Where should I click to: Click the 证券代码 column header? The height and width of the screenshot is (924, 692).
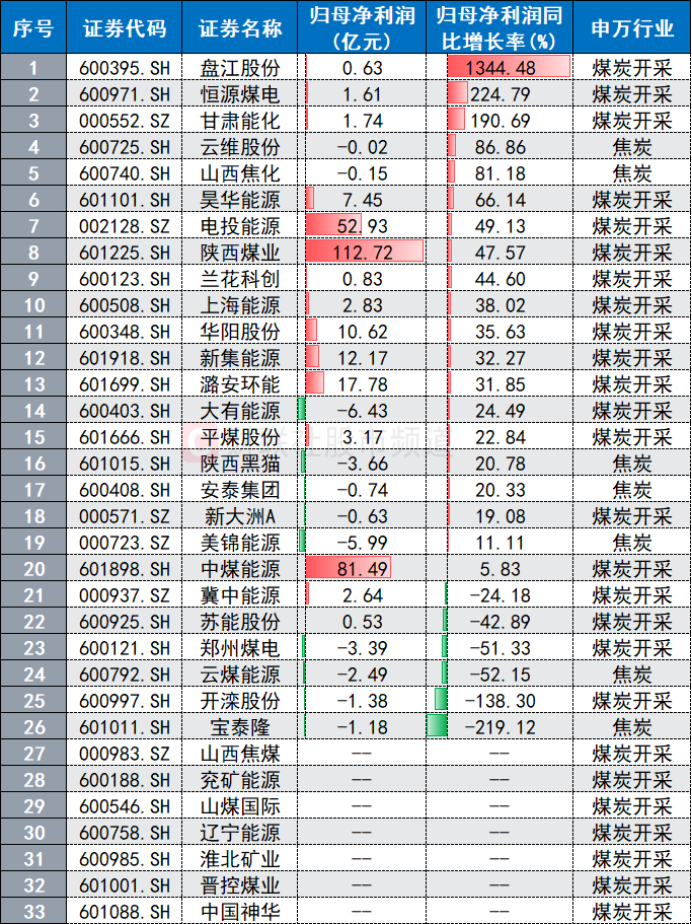point(124,28)
